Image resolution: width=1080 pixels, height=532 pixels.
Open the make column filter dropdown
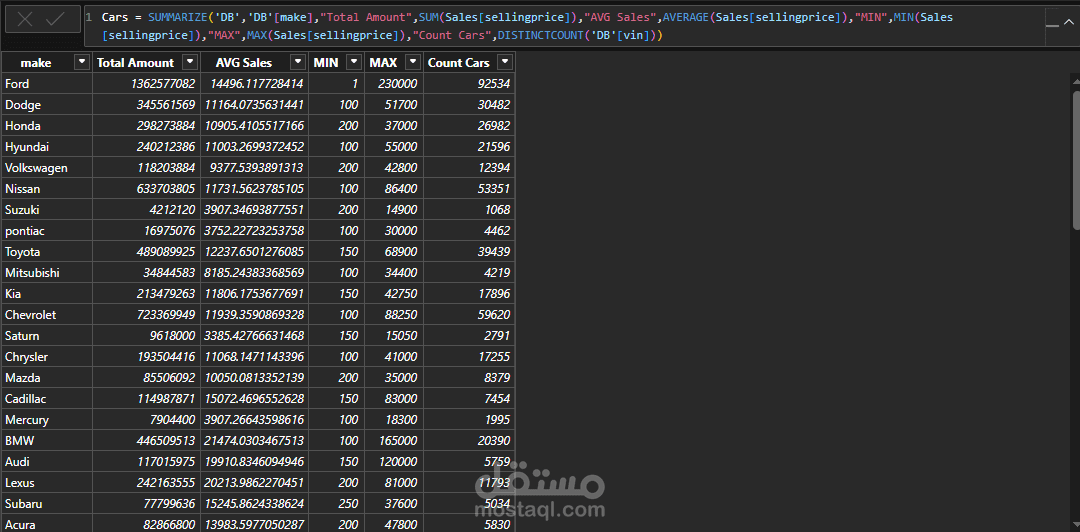[x=82, y=62]
